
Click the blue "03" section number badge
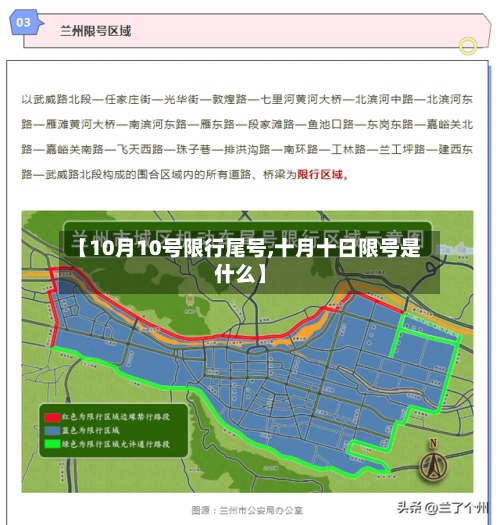click(x=25, y=23)
